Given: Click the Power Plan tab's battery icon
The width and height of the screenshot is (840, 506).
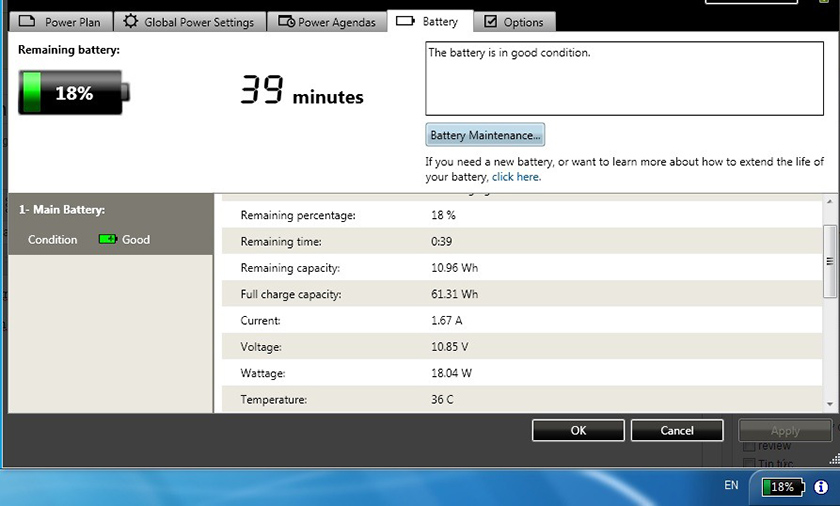Looking at the screenshot, I should point(27,22).
